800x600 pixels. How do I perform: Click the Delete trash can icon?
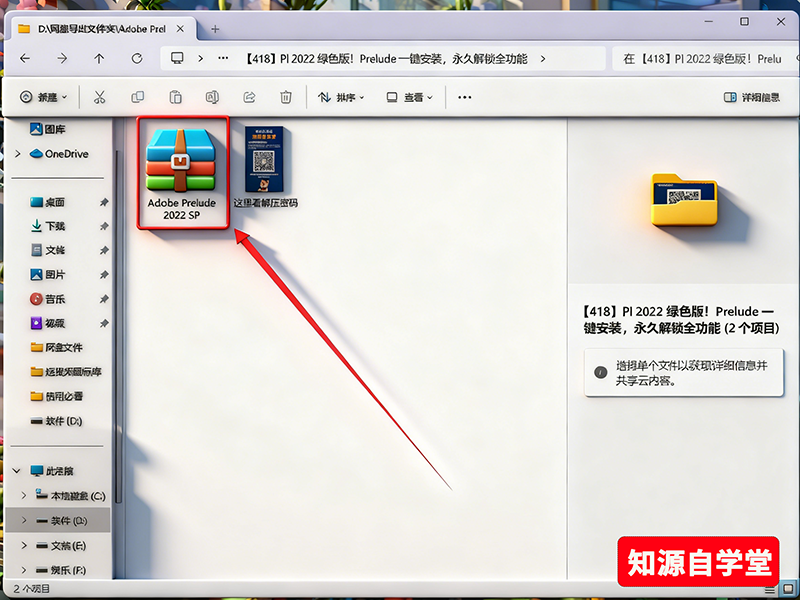(286, 97)
